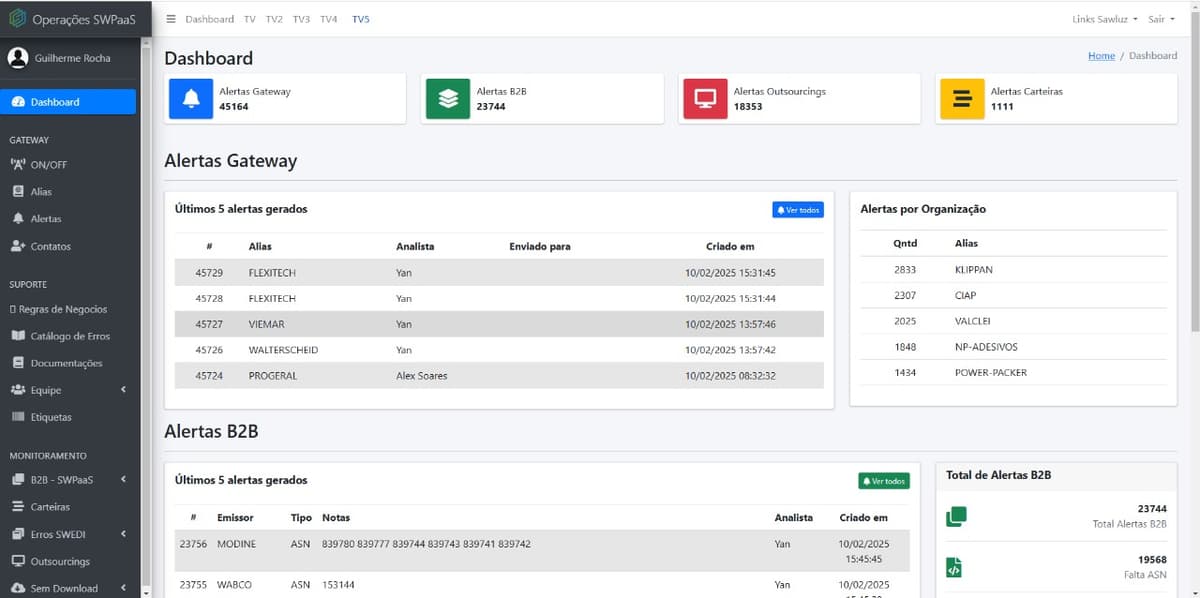Expand the Erros SWEDI submenu chevron
Viewport: 1200px width, 598px height.
click(123, 534)
